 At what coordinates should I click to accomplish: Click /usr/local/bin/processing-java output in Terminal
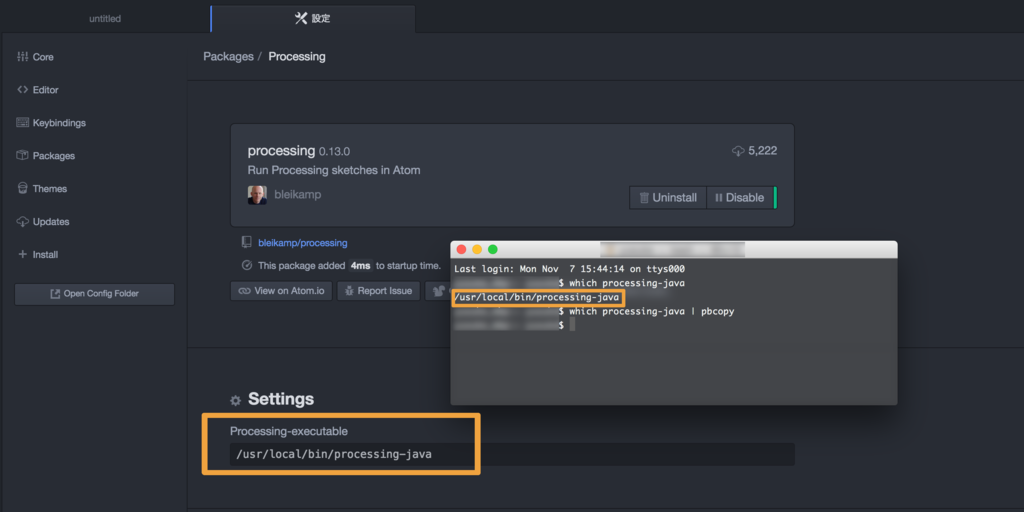tap(537, 298)
